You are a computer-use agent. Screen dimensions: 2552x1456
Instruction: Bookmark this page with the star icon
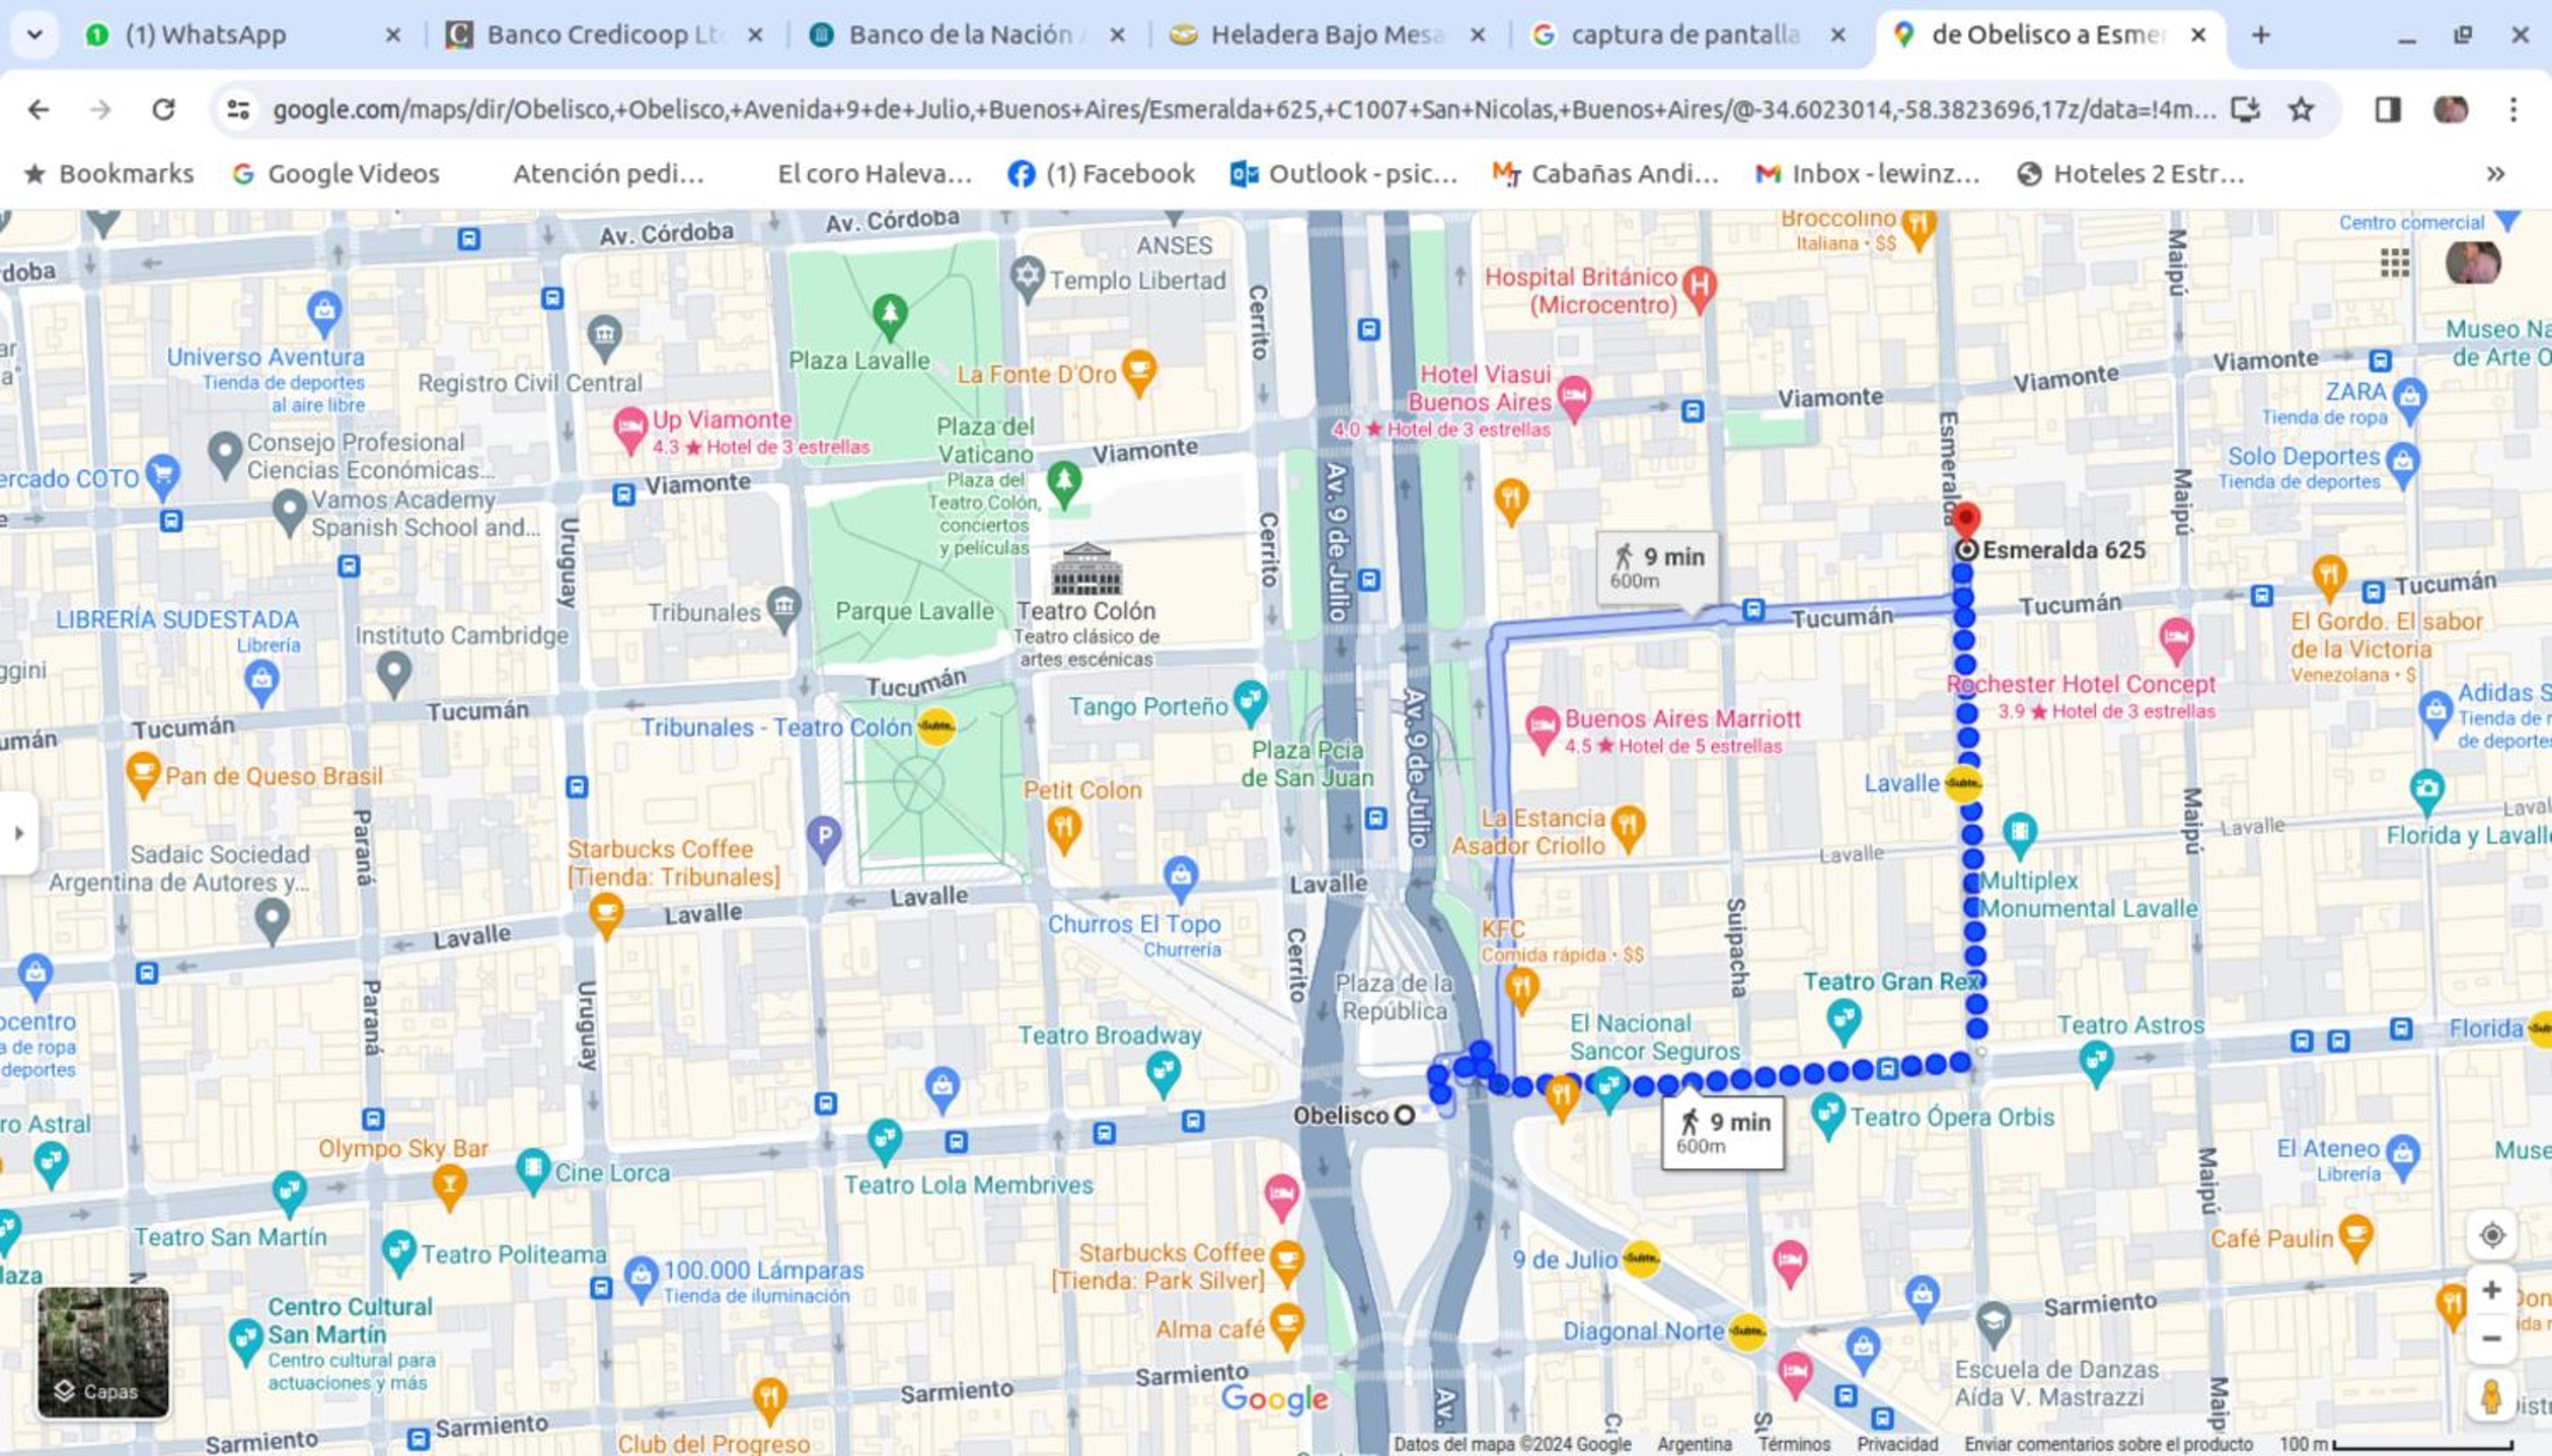[2301, 109]
